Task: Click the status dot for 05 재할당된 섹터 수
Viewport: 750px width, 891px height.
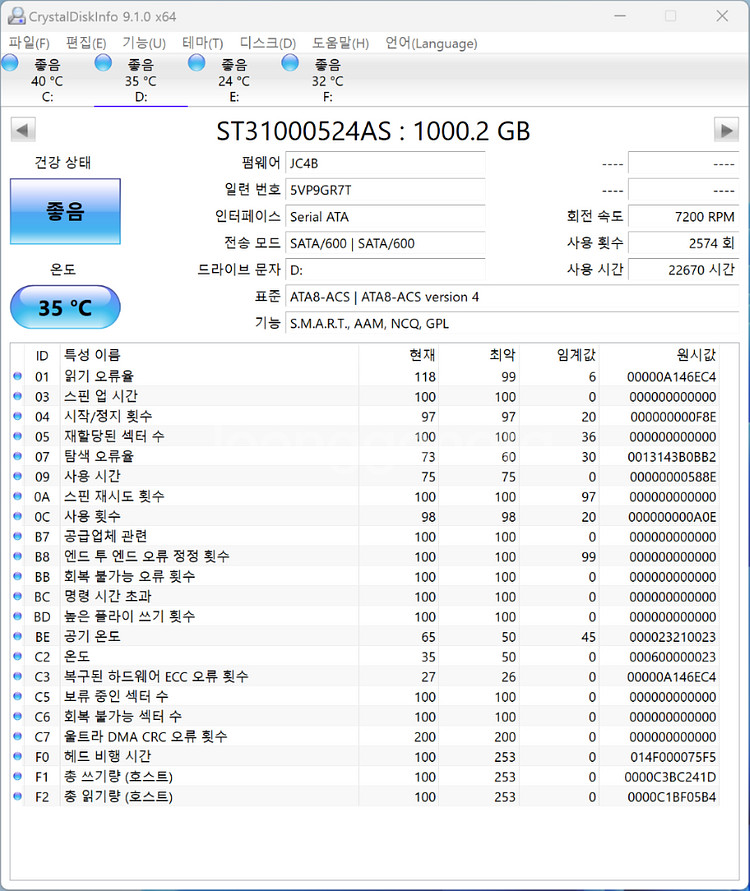Action: pyautogui.click(x=18, y=436)
